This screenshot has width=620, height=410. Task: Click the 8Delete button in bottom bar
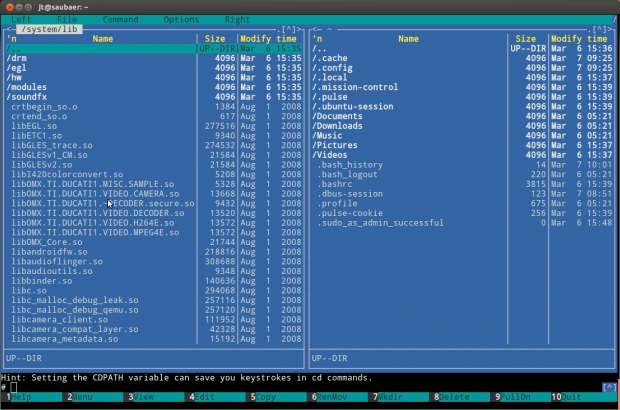pos(455,397)
